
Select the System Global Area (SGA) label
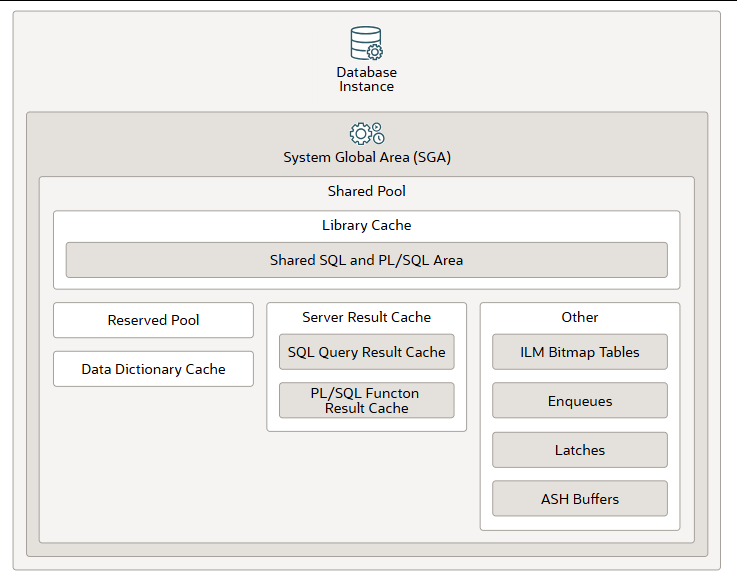click(367, 157)
